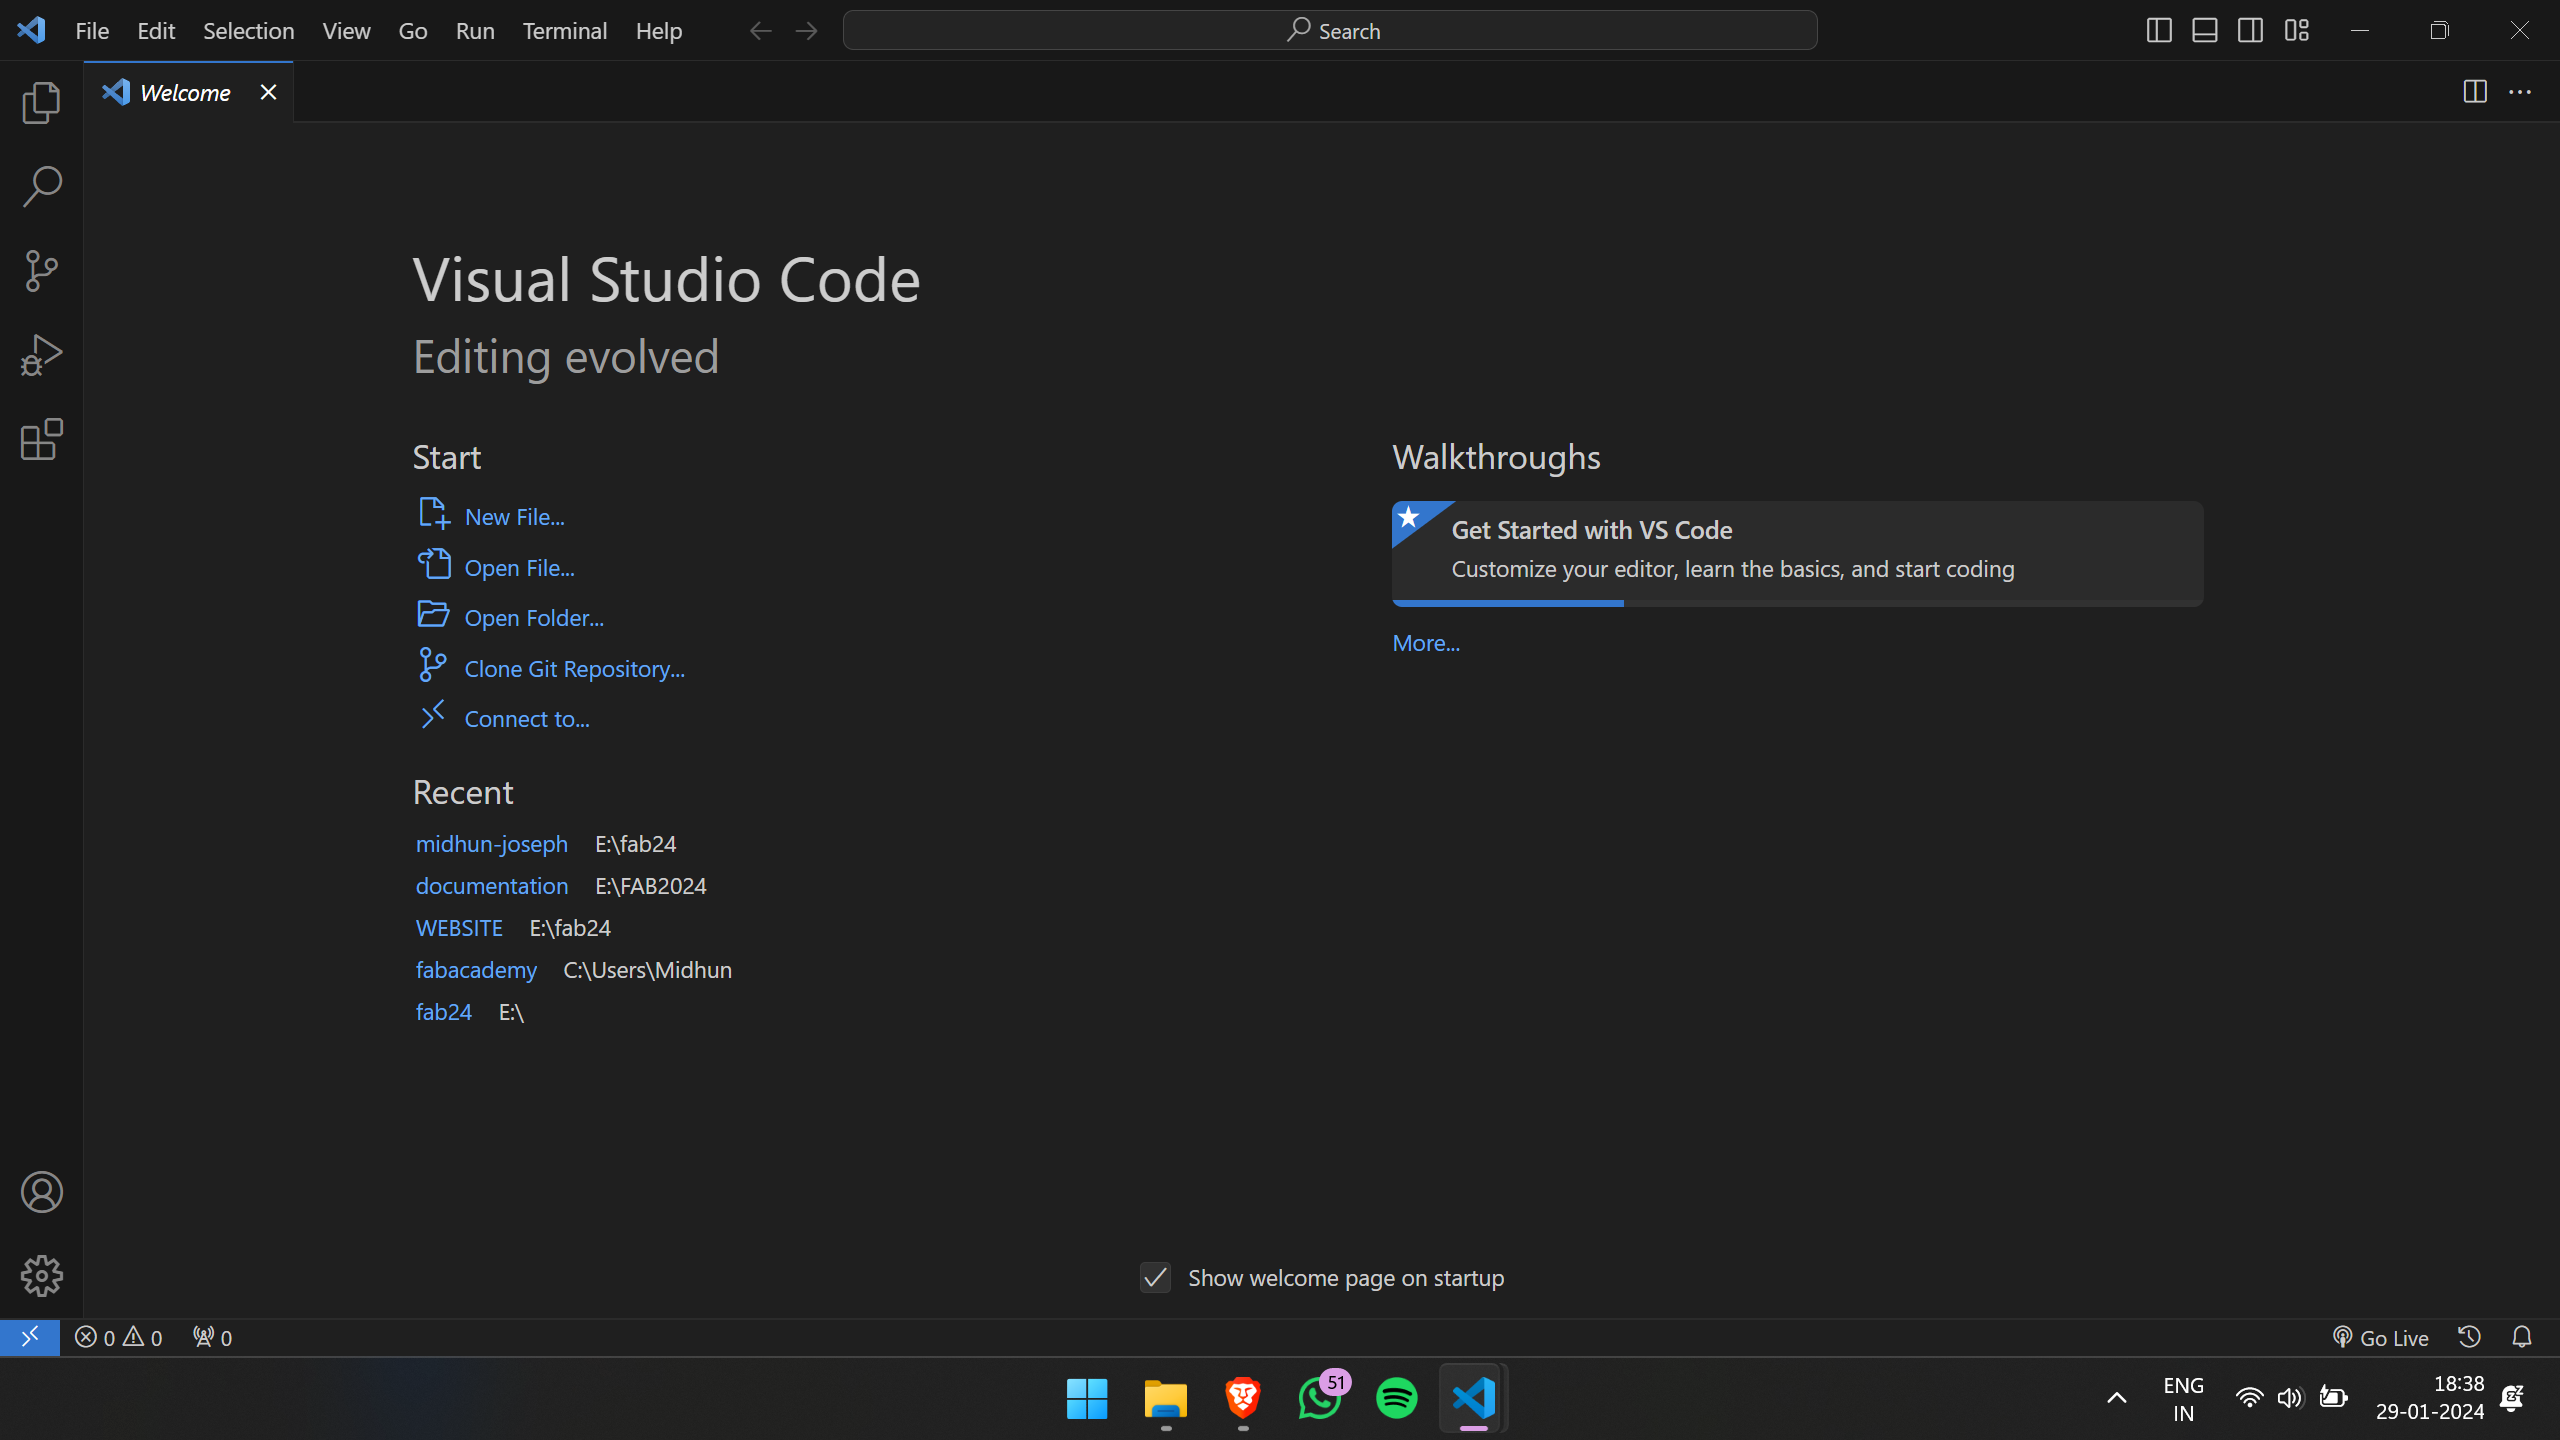Open the Manage gear icon
The height and width of the screenshot is (1440, 2560).
[x=41, y=1276]
